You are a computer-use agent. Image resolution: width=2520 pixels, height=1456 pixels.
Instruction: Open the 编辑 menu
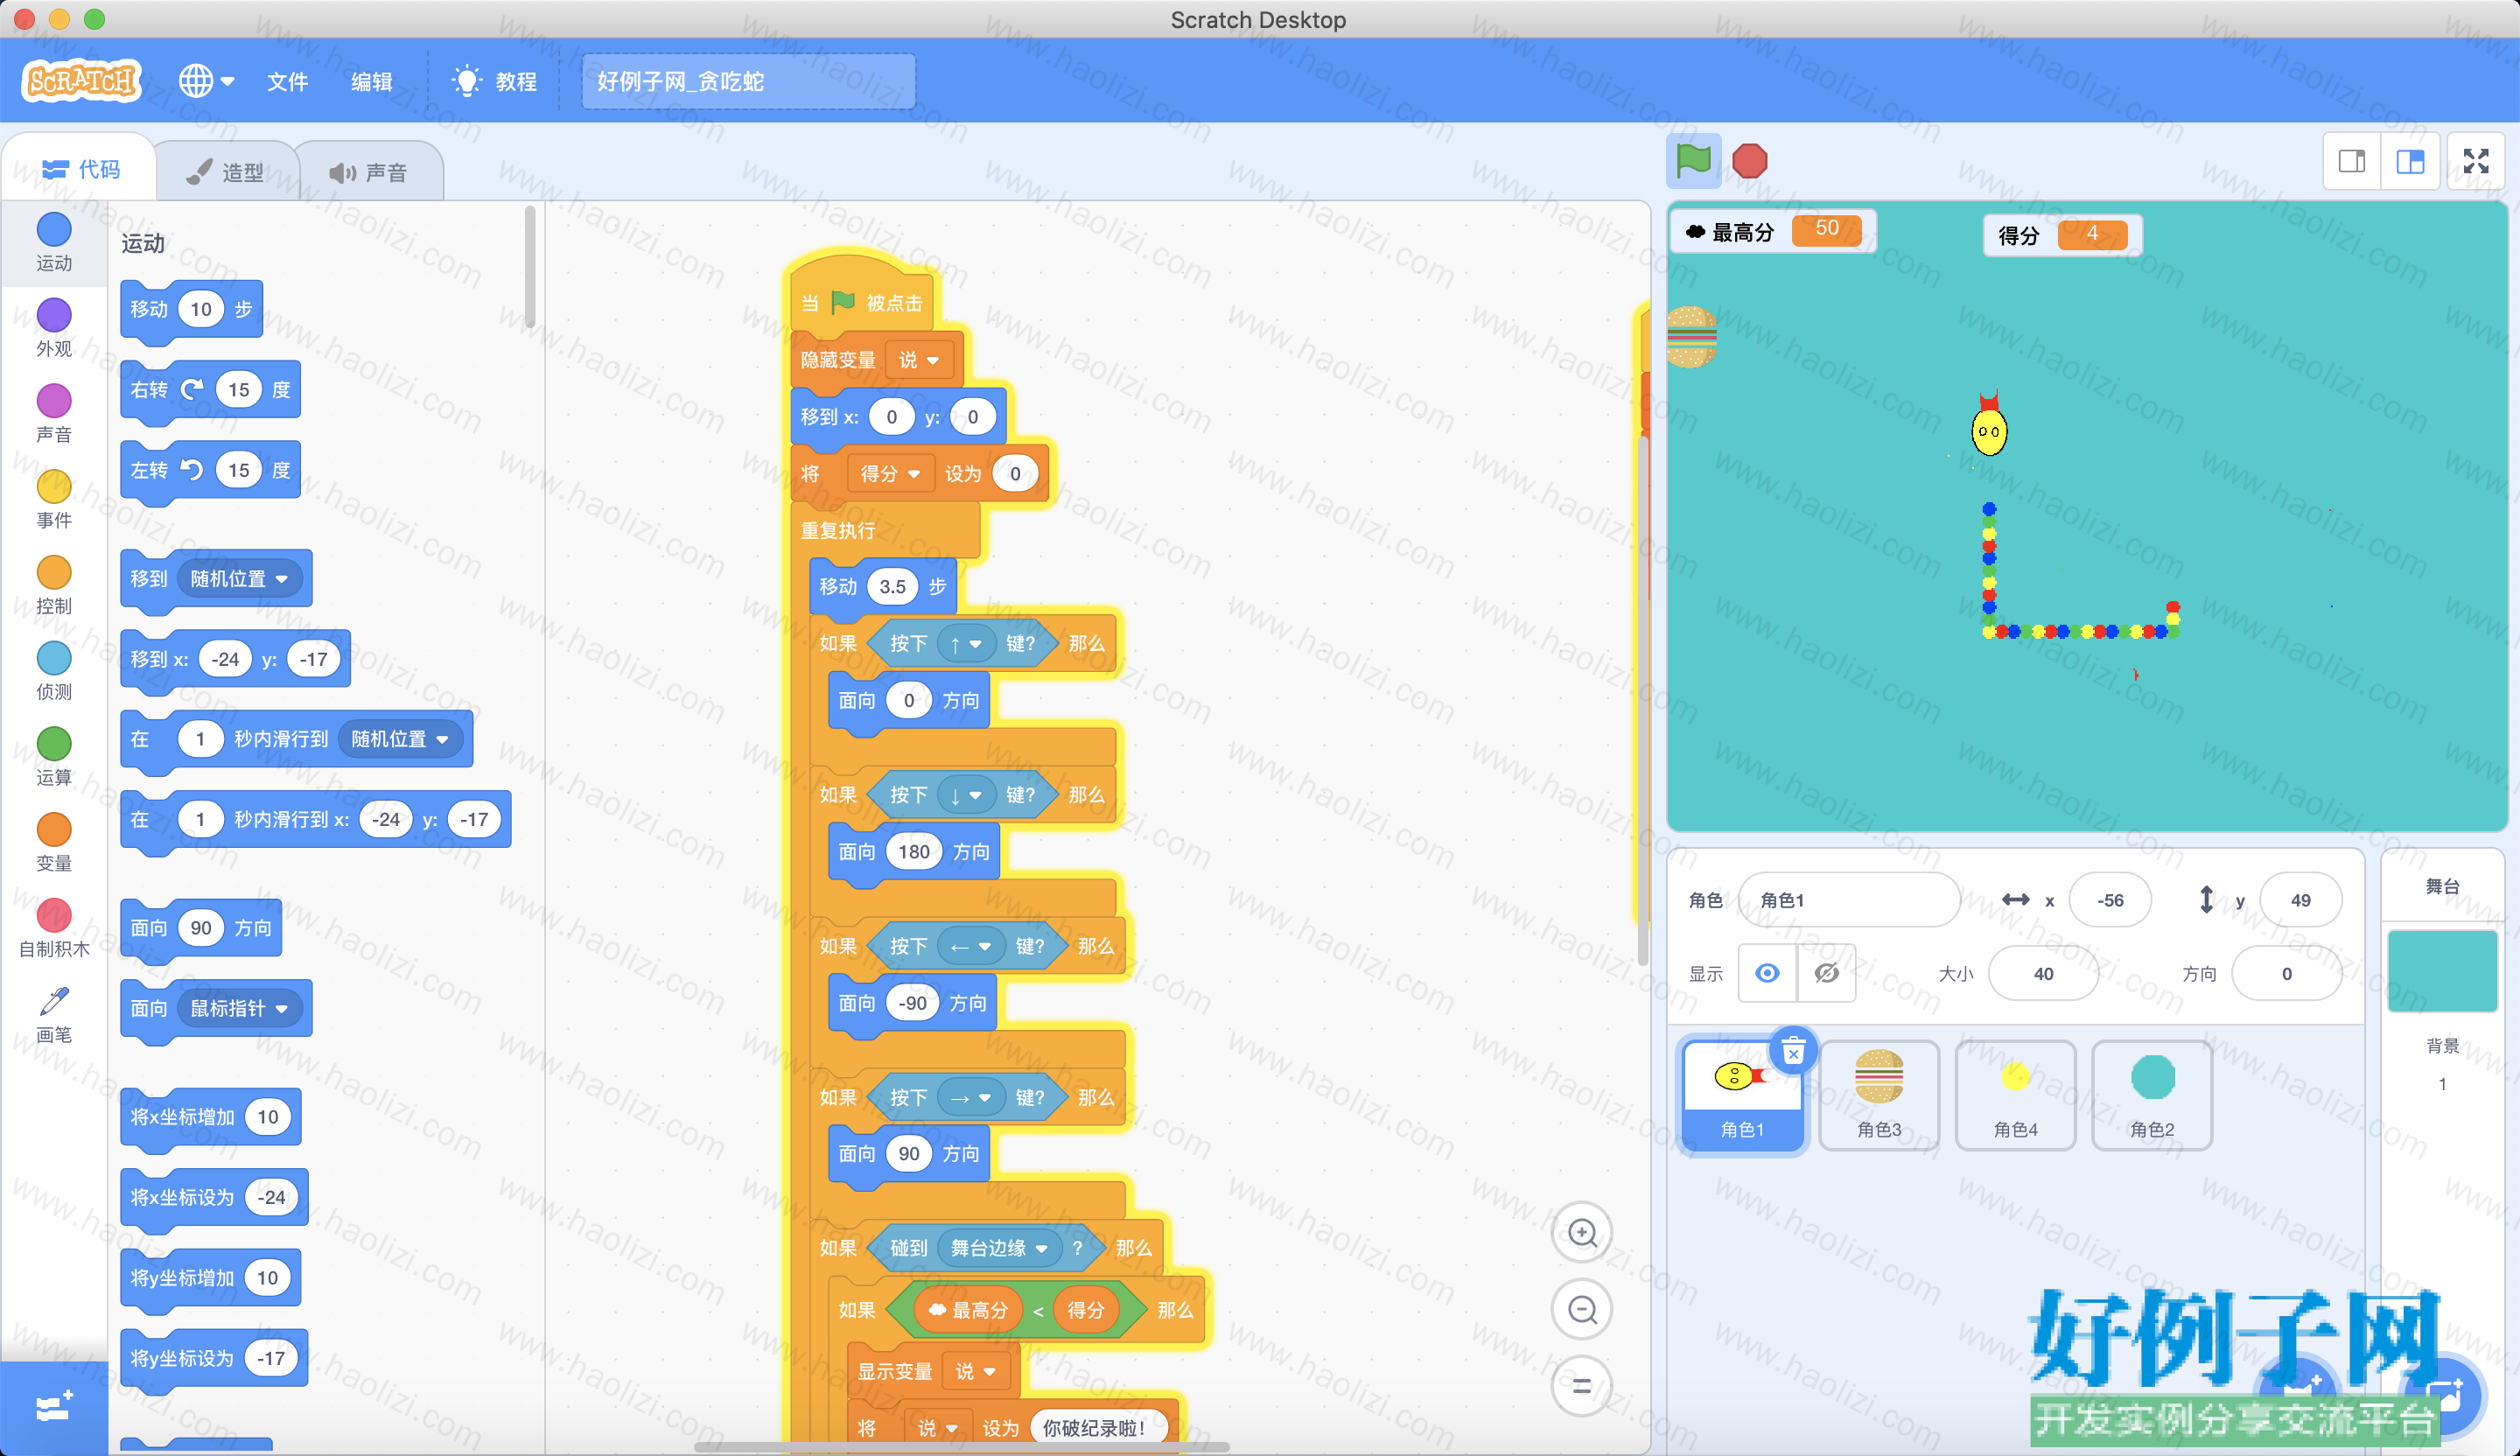(x=372, y=81)
